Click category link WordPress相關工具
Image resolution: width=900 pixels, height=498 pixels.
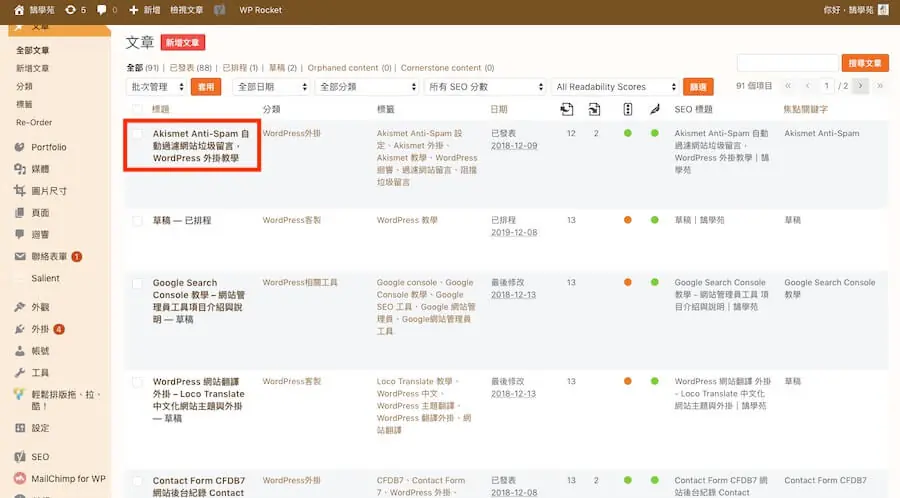300,282
